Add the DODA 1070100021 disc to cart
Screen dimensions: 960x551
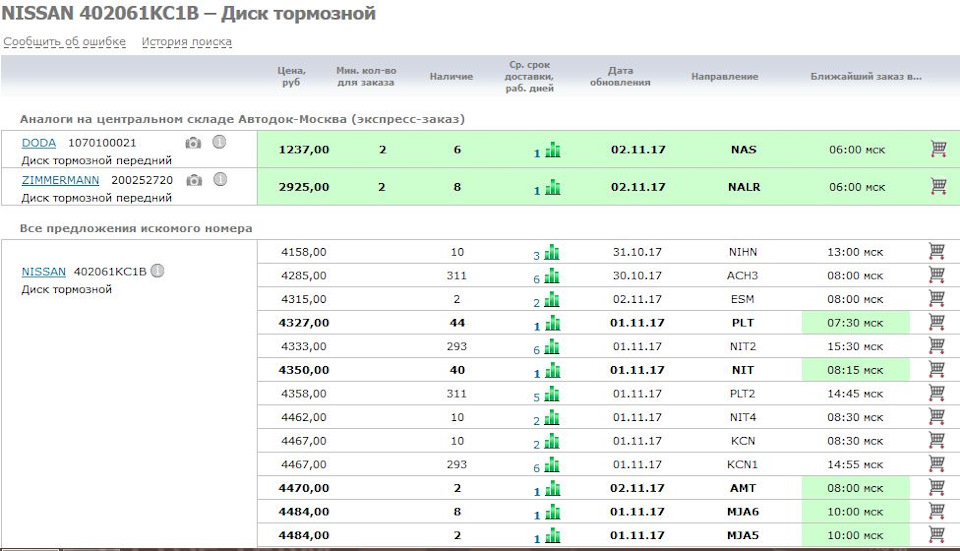938,148
